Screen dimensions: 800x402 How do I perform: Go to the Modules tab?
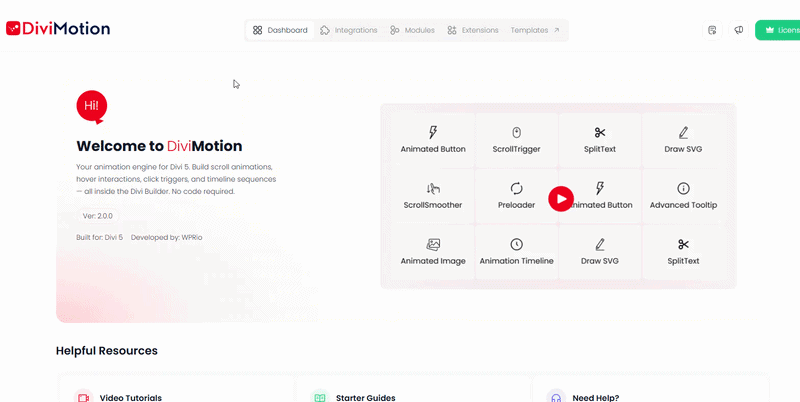(412, 30)
